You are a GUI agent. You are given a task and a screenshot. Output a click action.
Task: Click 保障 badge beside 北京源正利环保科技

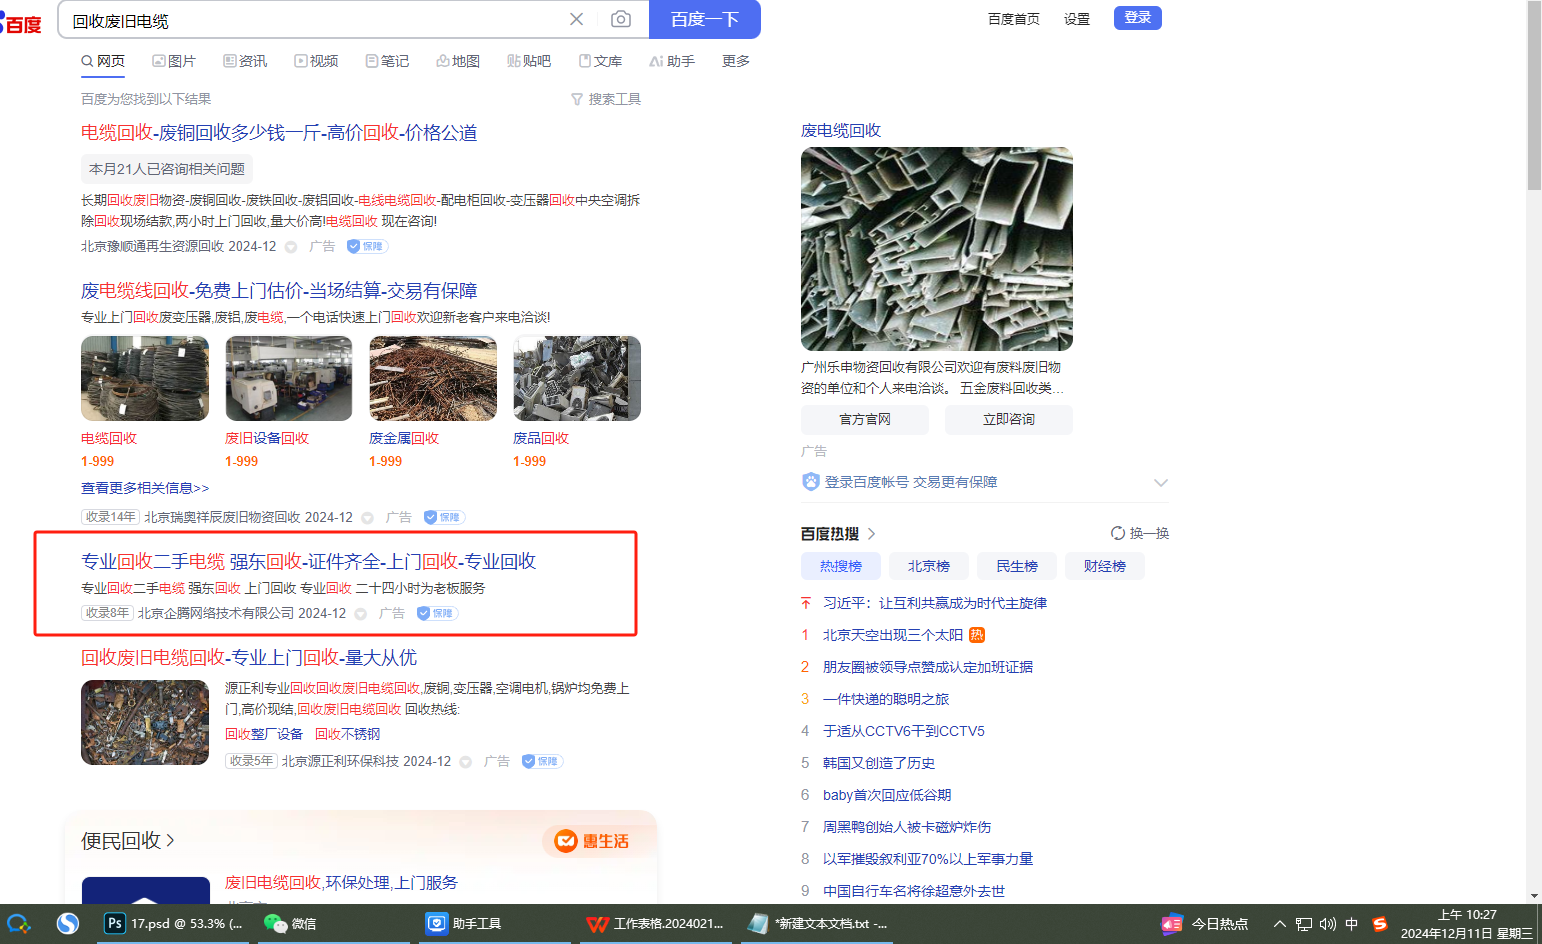[542, 761]
